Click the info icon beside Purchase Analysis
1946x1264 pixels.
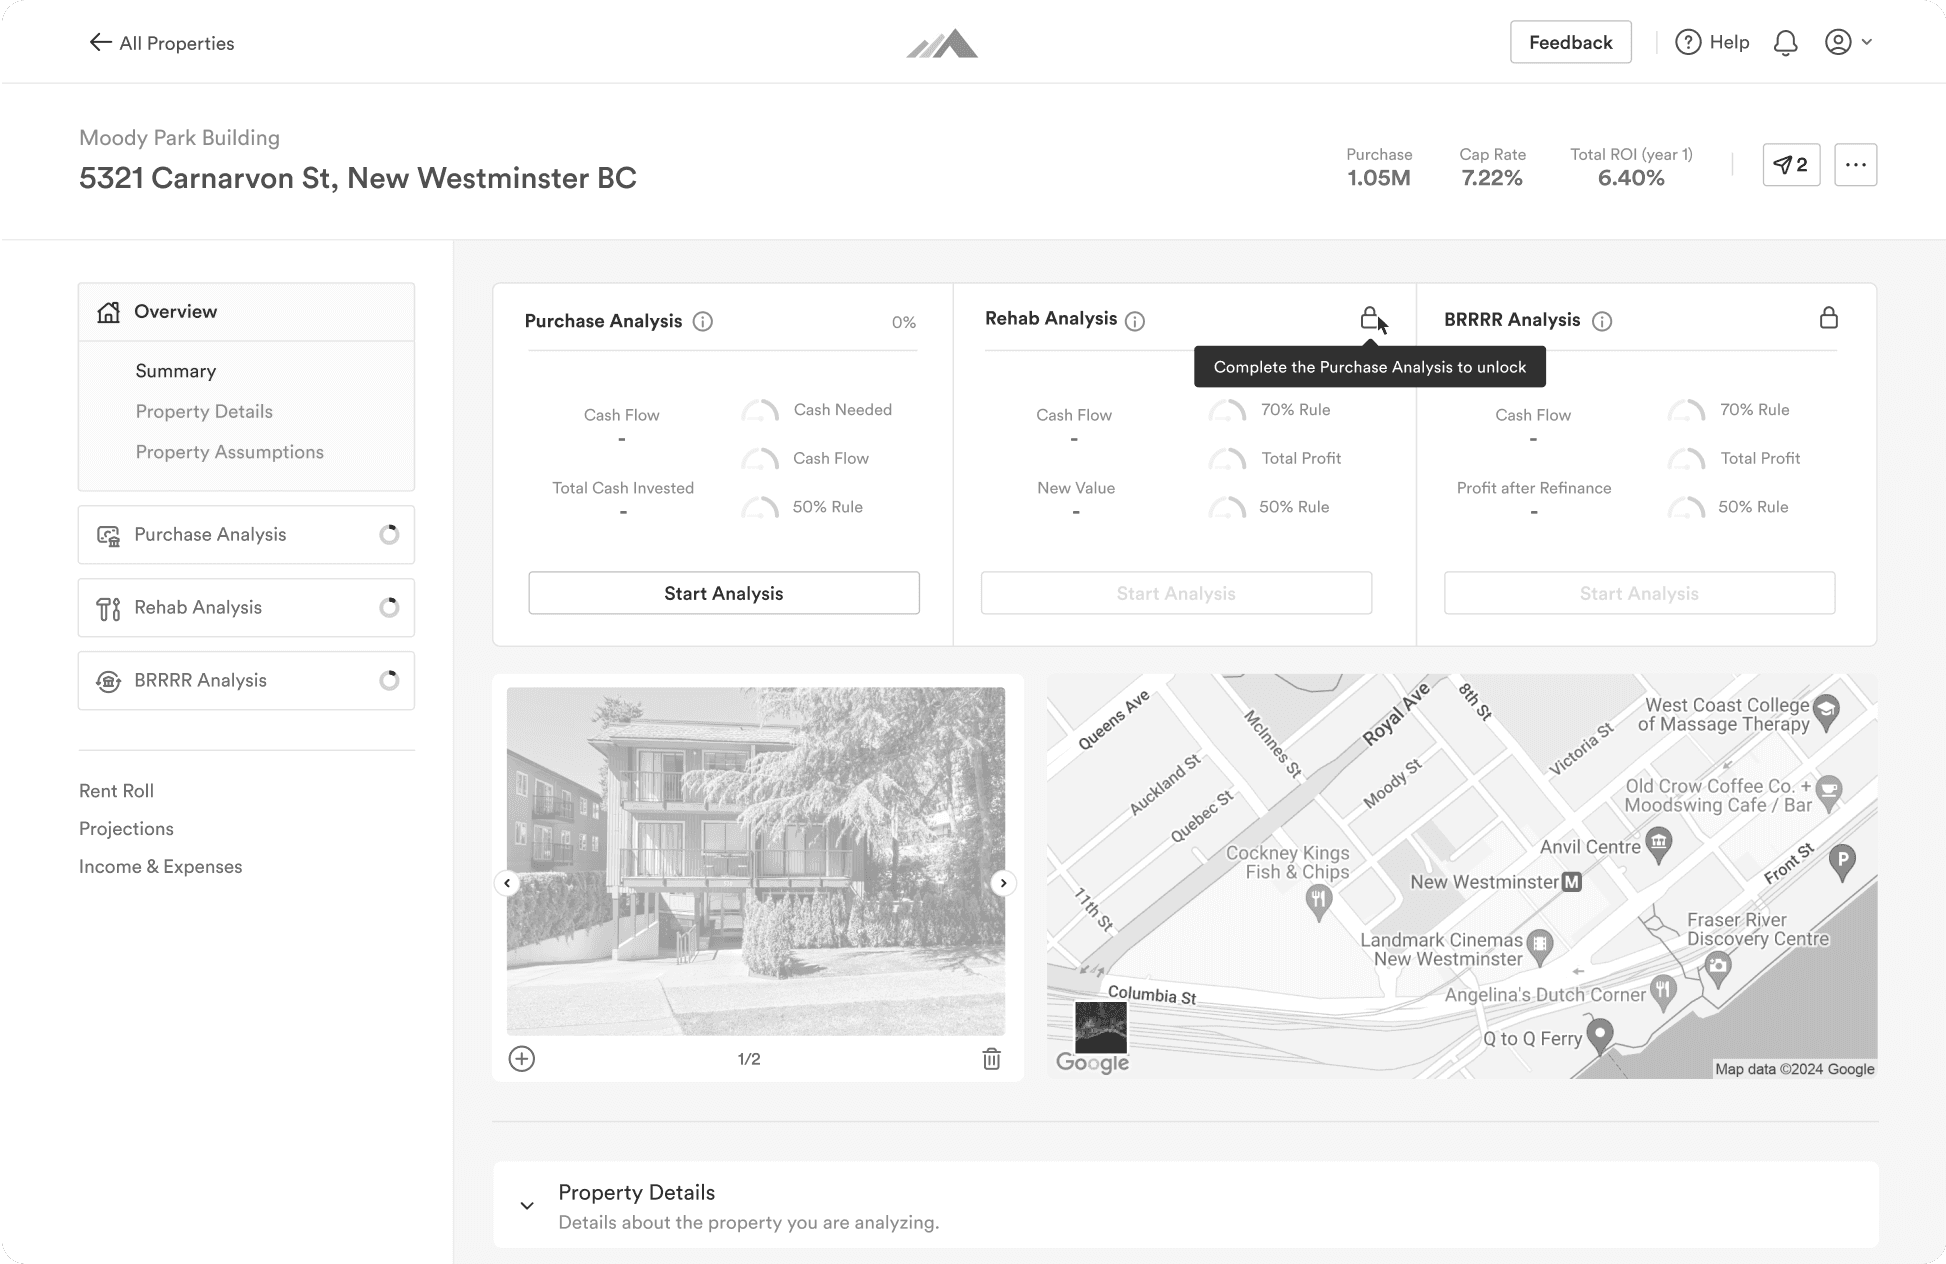pos(703,321)
